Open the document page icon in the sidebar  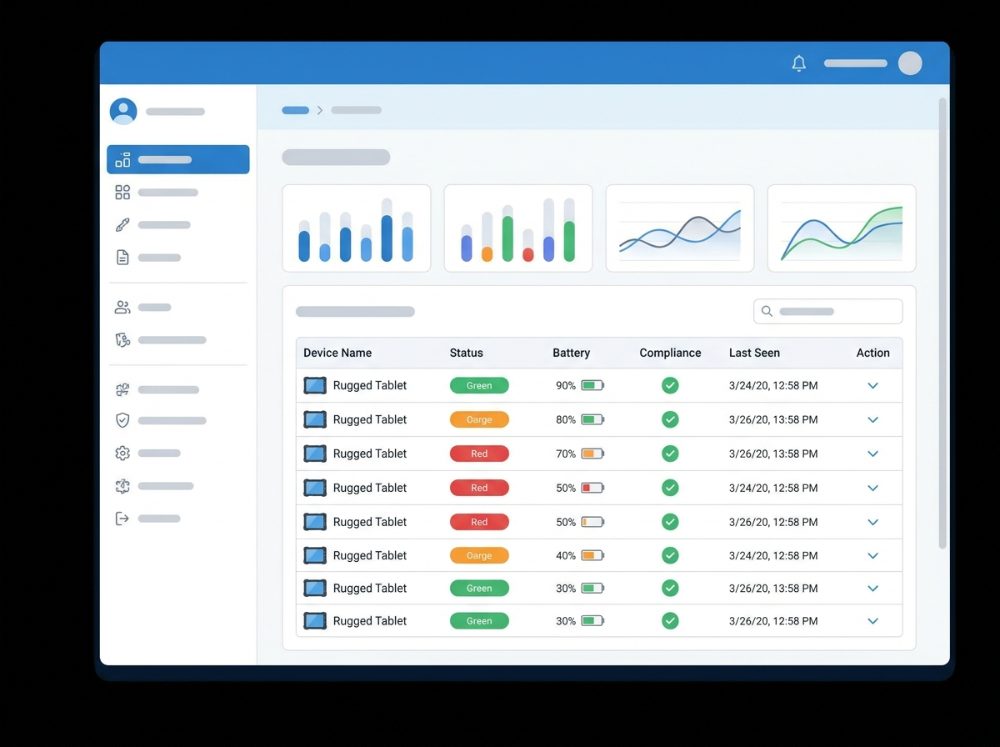[122, 257]
